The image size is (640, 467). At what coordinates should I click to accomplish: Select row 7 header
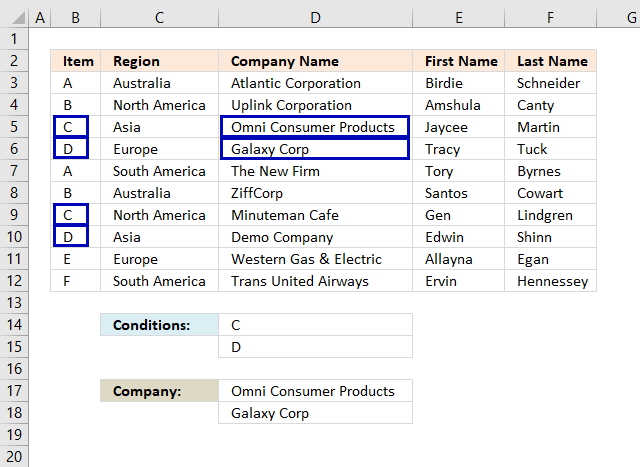click(x=14, y=171)
